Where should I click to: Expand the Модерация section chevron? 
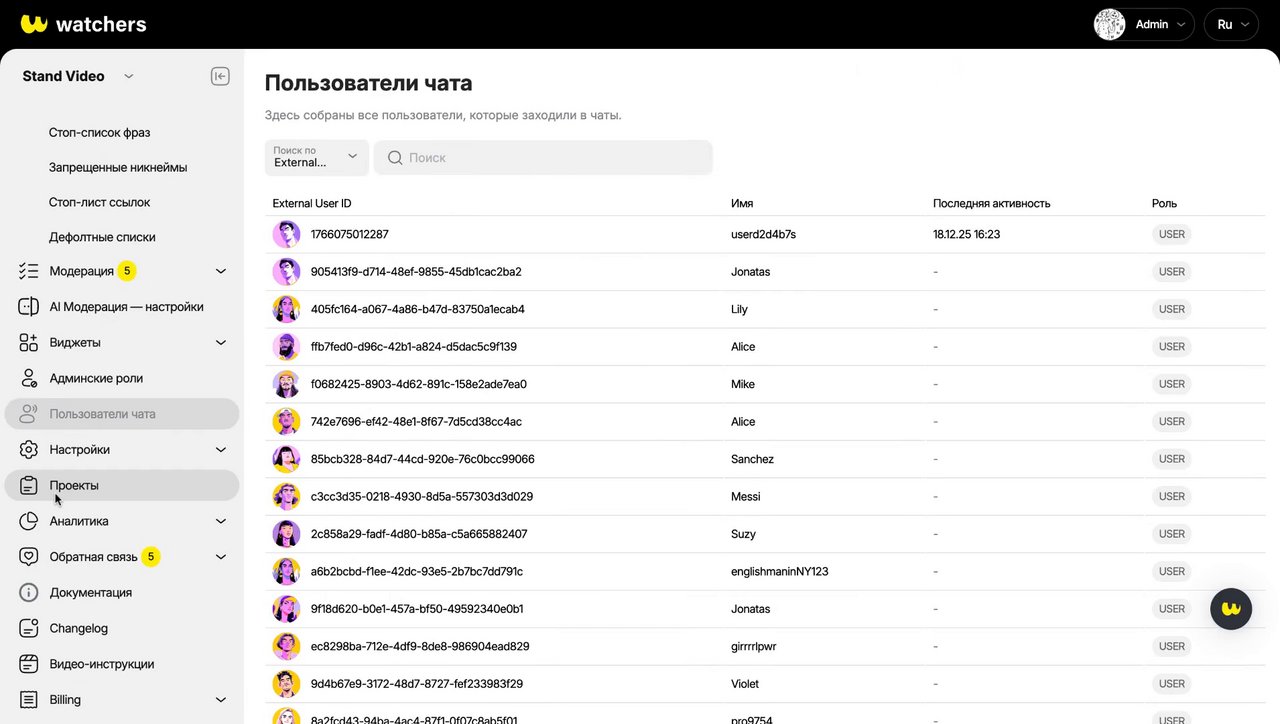coord(221,271)
